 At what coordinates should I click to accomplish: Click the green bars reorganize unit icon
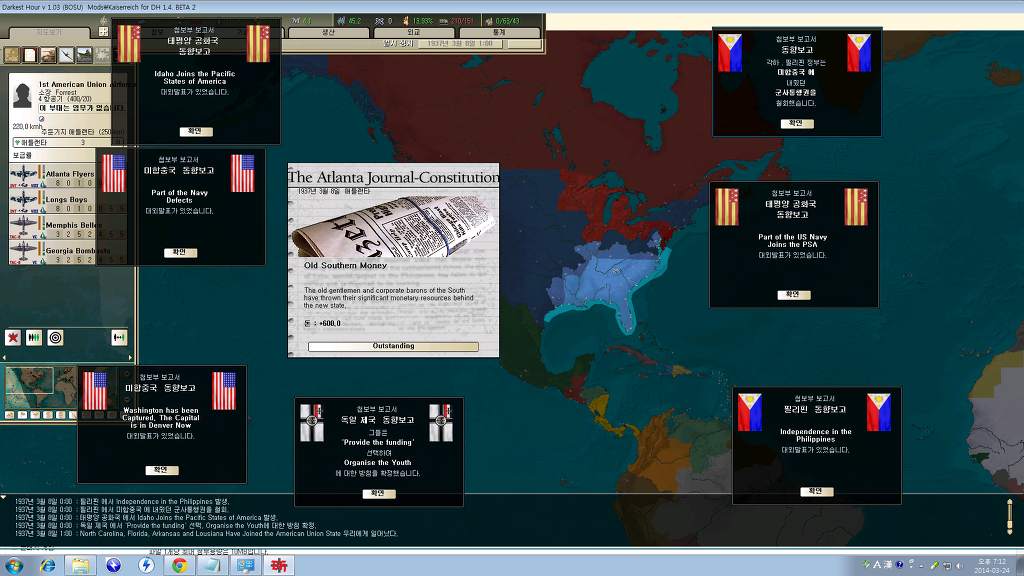[34, 338]
